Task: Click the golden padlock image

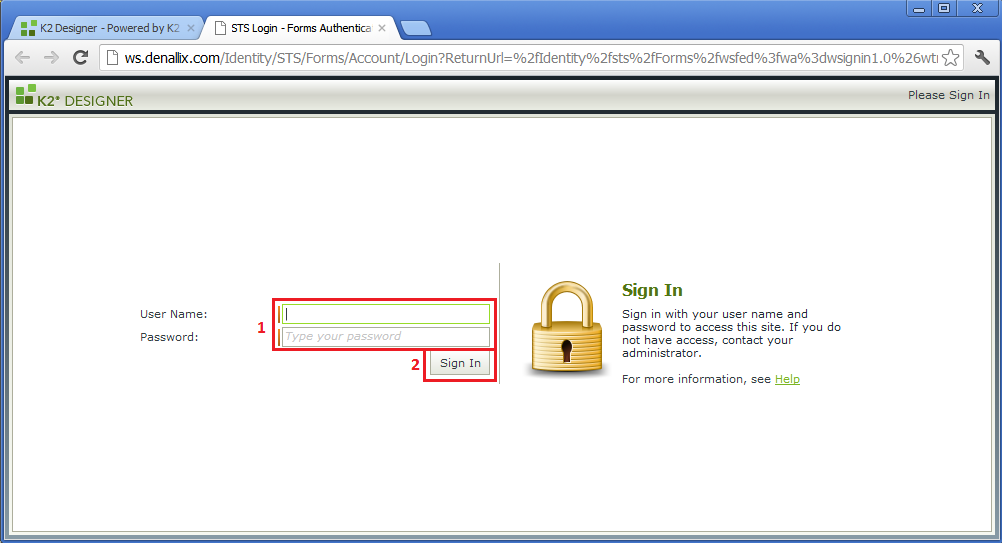Action: click(567, 328)
